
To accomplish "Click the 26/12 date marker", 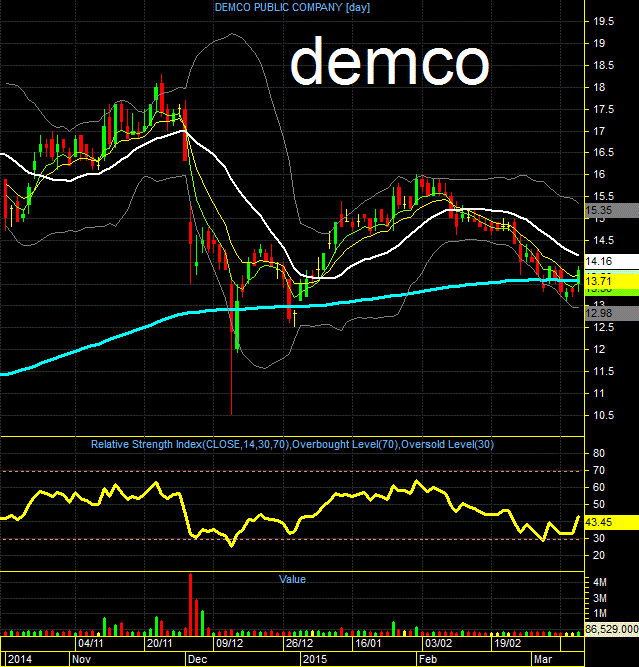I will coord(299,643).
